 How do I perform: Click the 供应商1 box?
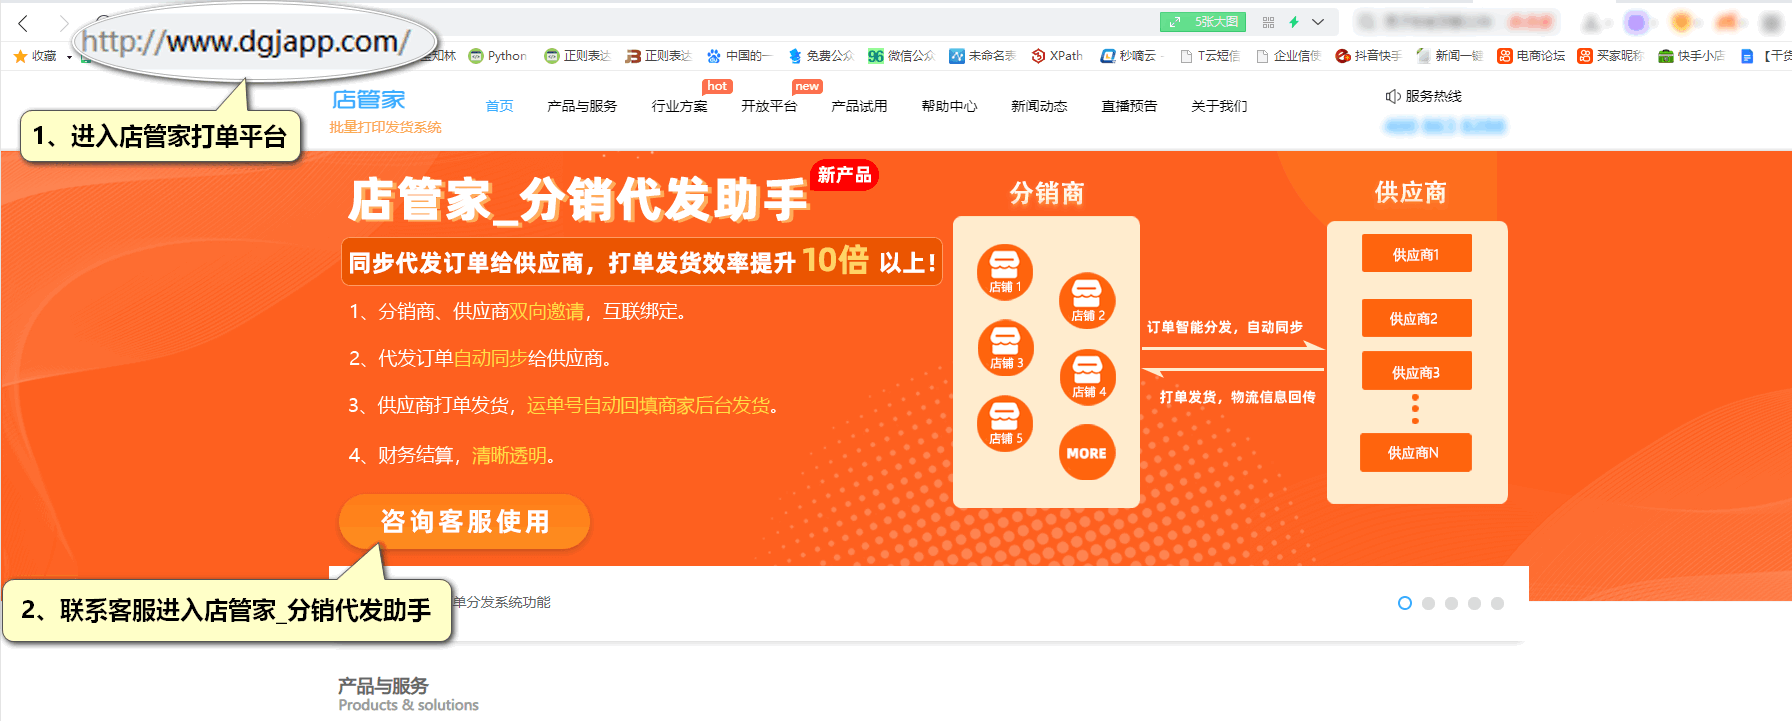pos(1416,253)
